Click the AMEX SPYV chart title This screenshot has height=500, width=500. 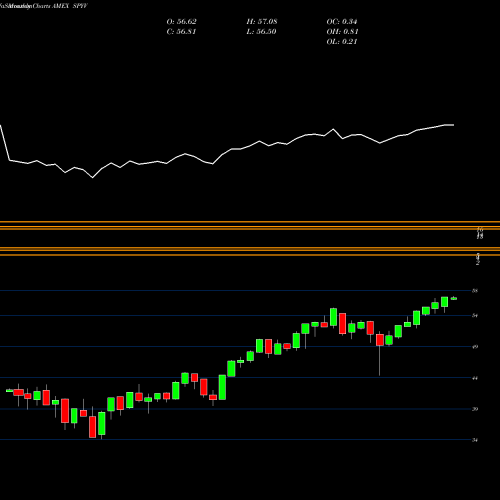[x=70, y=6]
